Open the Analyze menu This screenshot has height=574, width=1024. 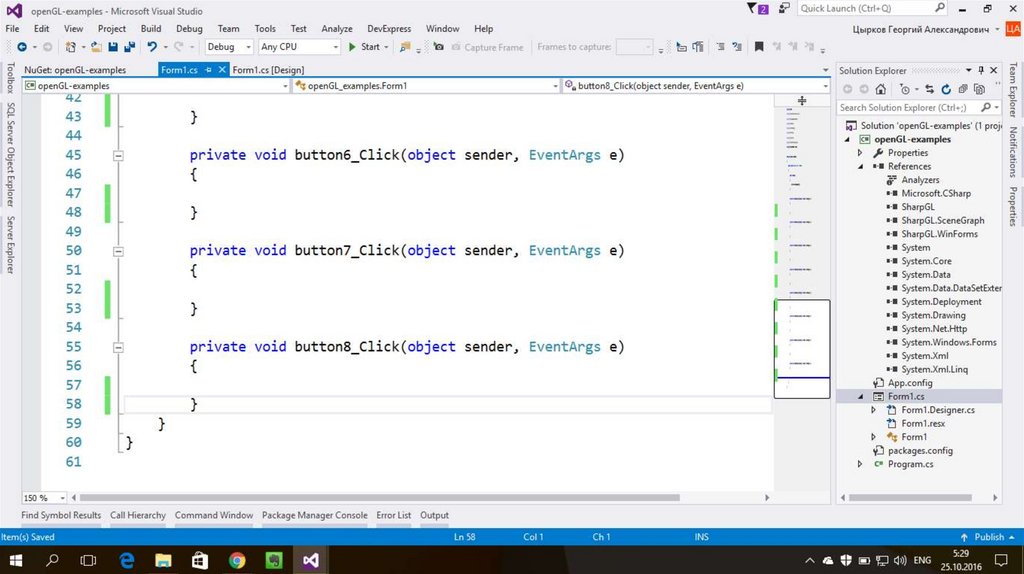tap(337, 29)
